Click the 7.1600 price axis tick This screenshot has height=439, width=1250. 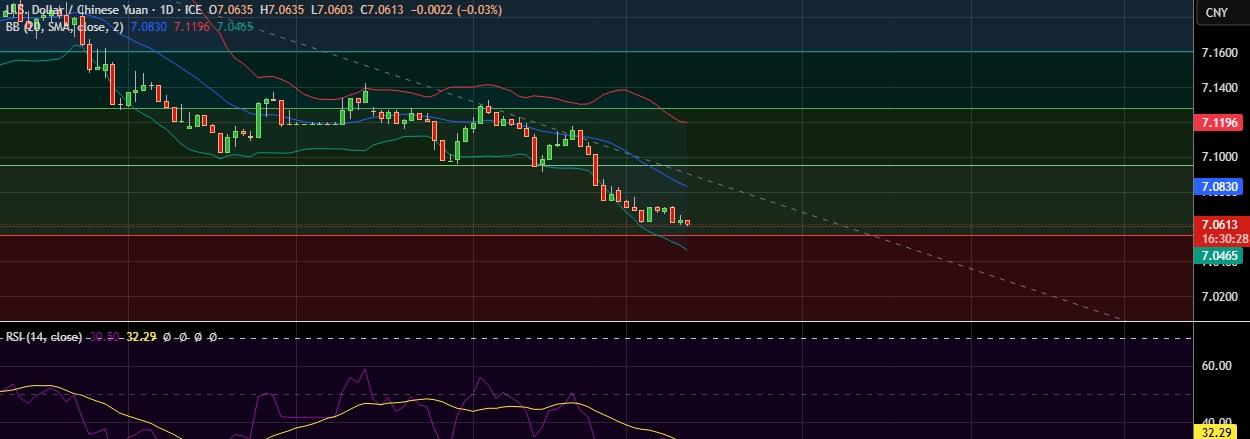[1219, 52]
